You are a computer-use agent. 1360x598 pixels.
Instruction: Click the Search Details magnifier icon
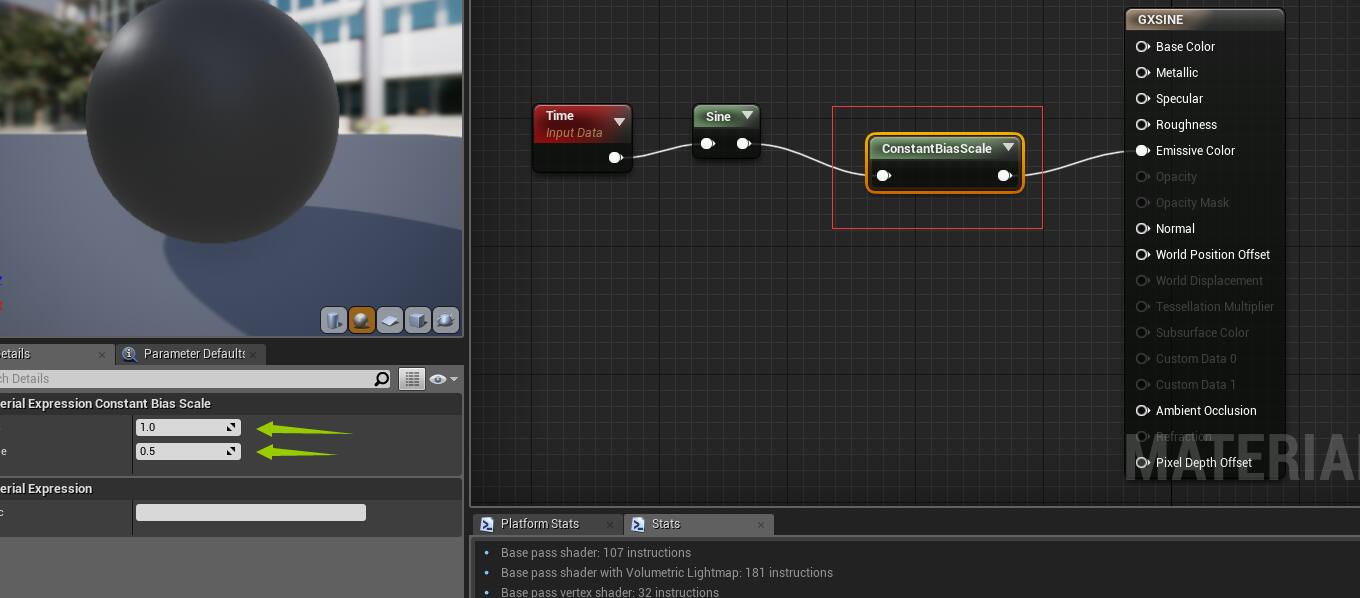coord(381,379)
